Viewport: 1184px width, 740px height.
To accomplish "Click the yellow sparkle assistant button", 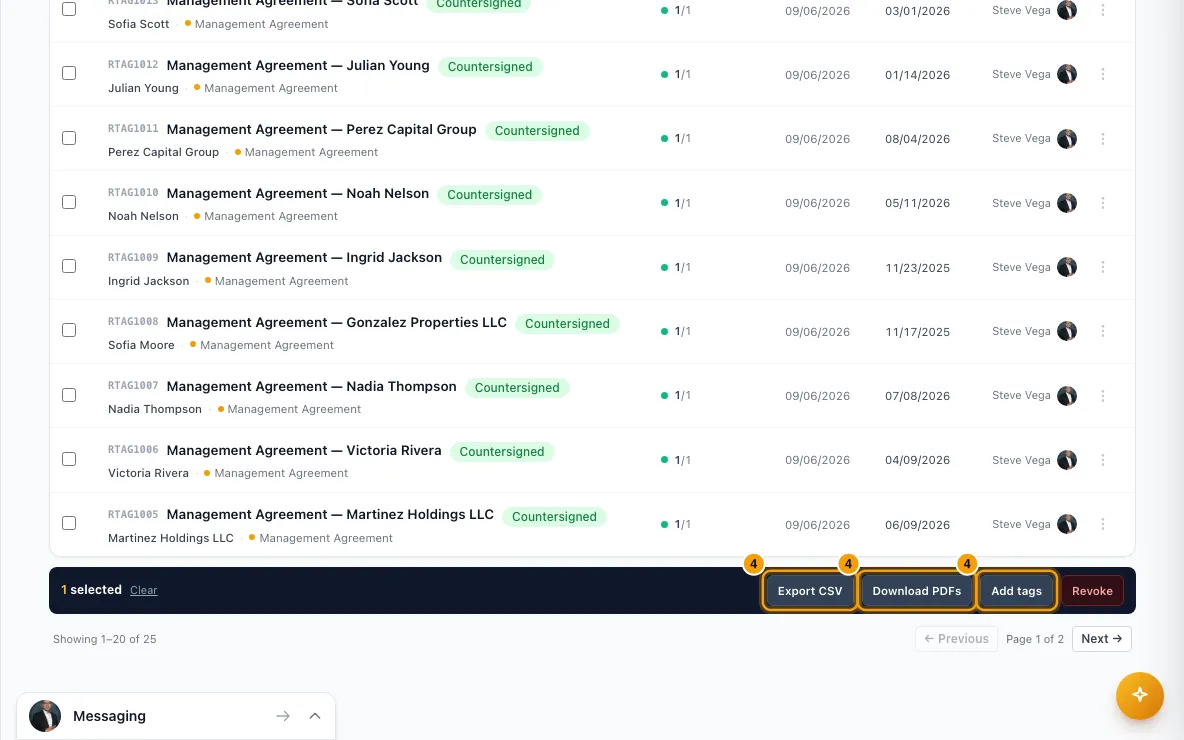I will [1139, 695].
